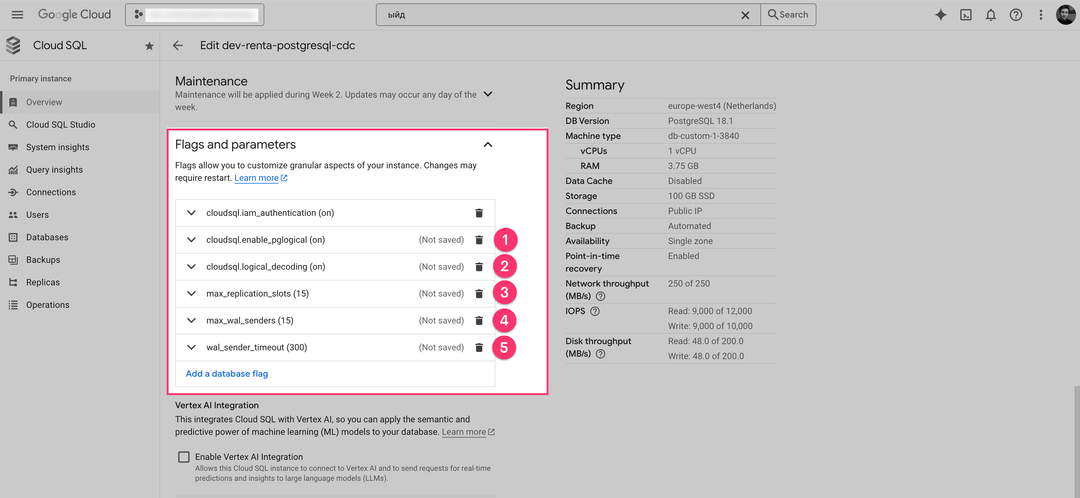Activate Cloud Shell terminal icon
Image resolution: width=1080 pixels, height=498 pixels.
point(966,15)
